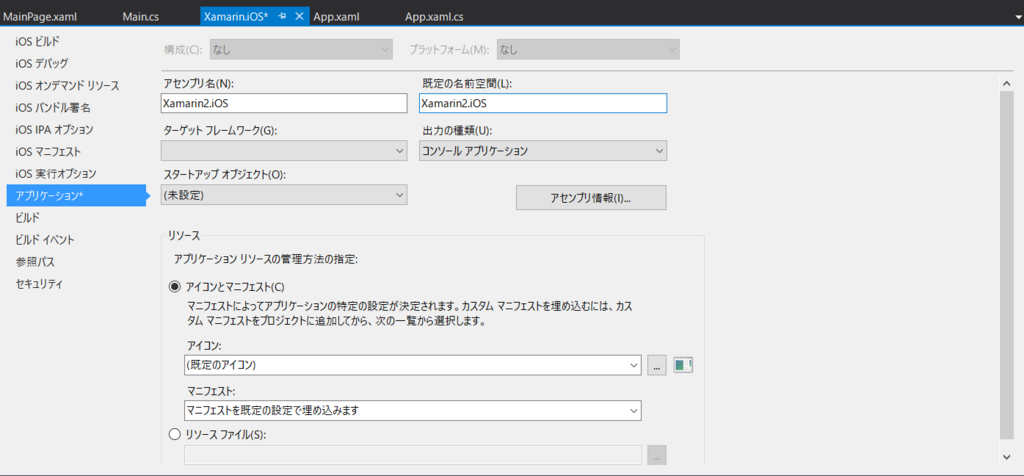Open iOS マニフェスト page
The image size is (1024, 476).
tap(48, 151)
